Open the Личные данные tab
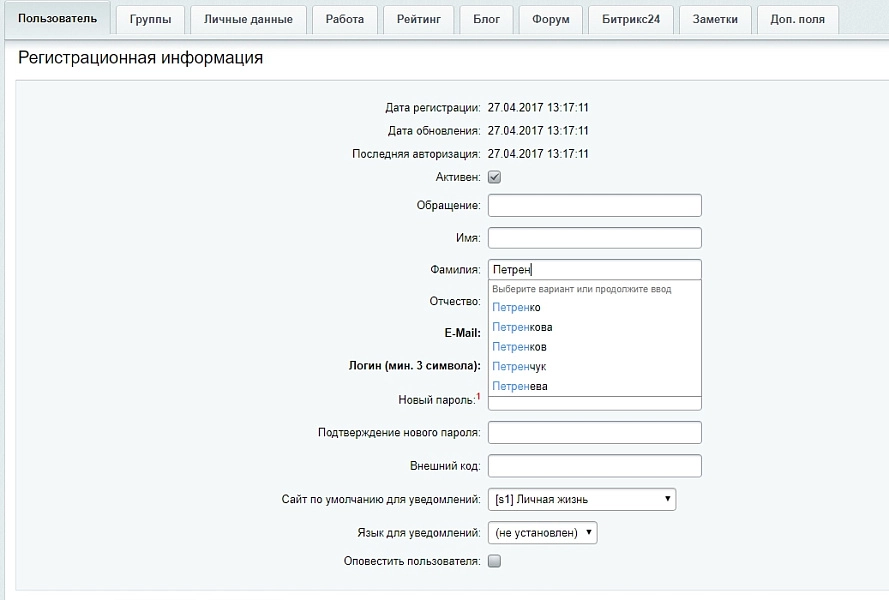The height and width of the screenshot is (600, 889). [248, 19]
